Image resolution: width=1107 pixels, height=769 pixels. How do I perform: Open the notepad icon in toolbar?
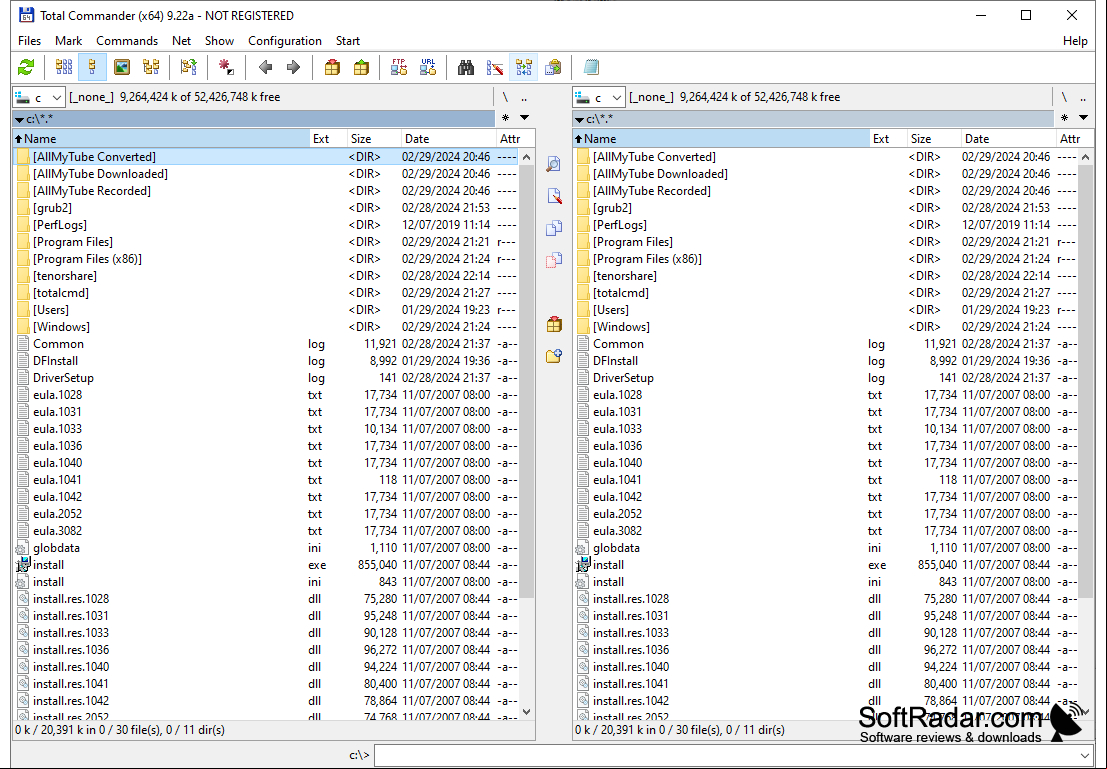pyautogui.click(x=591, y=67)
